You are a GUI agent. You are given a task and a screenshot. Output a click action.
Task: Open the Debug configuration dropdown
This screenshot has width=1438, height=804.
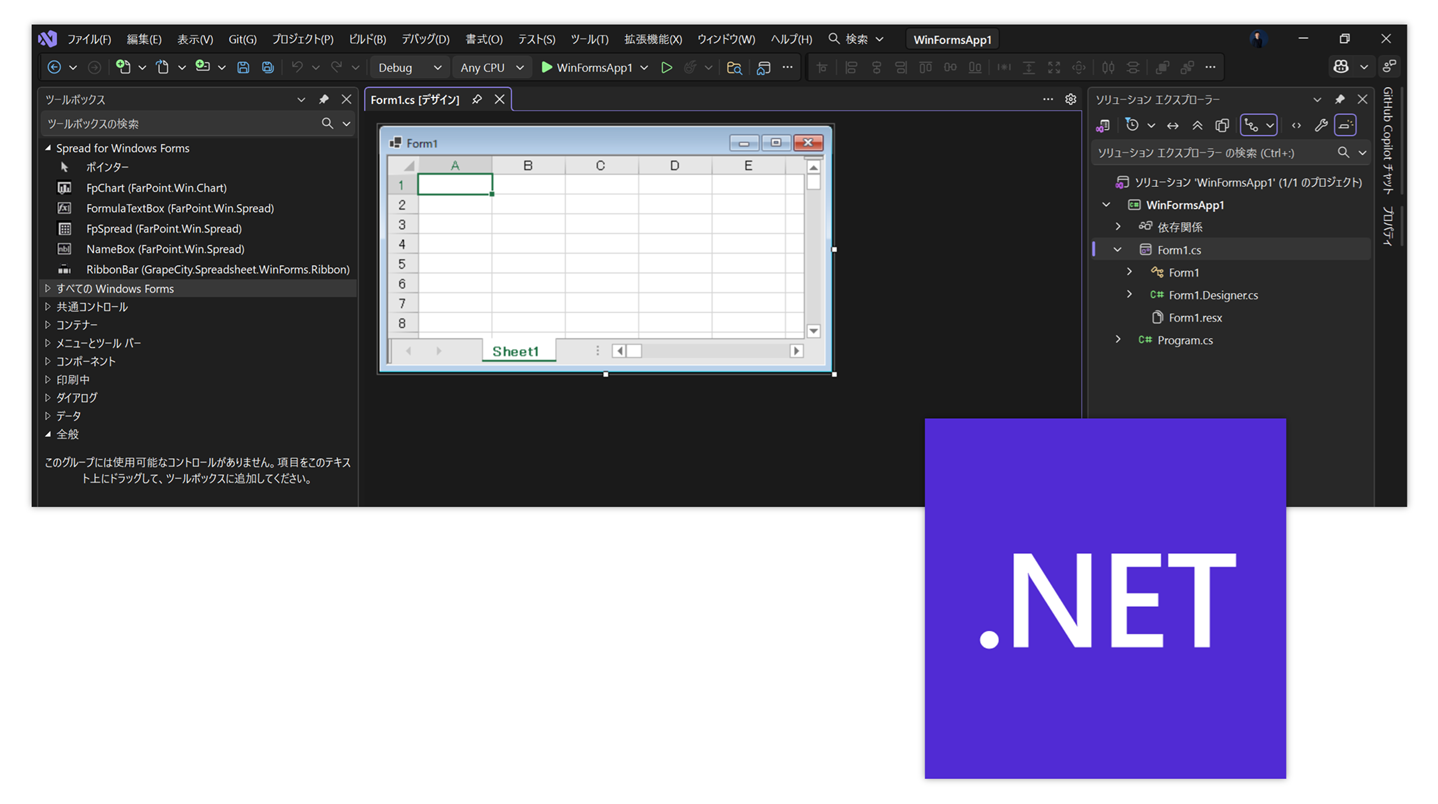coord(410,67)
